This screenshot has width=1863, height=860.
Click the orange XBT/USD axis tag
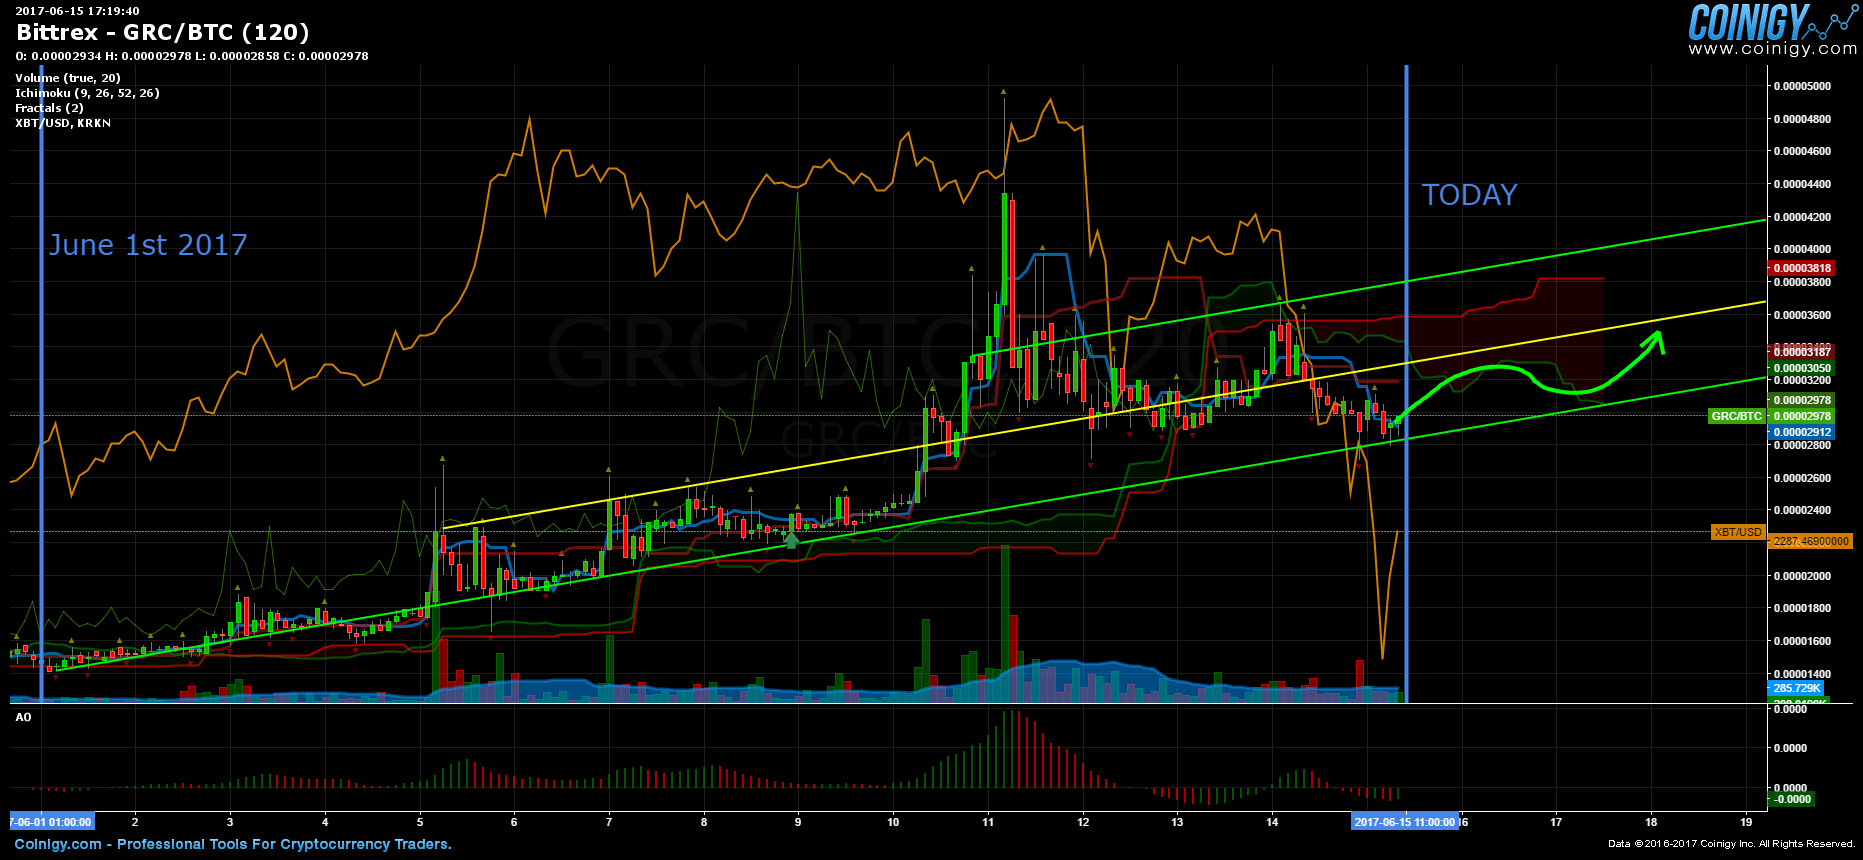(x=1738, y=532)
